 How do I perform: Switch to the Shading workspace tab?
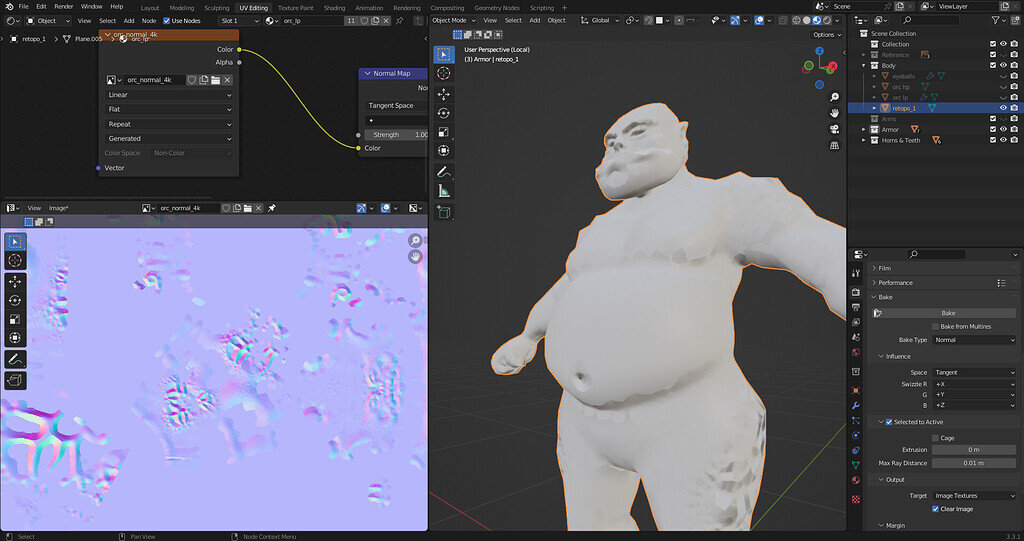tap(334, 7)
